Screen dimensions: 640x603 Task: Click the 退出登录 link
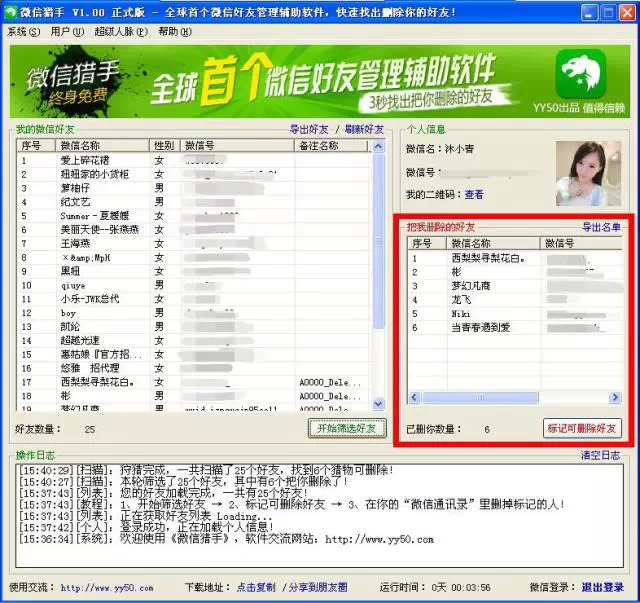603,587
